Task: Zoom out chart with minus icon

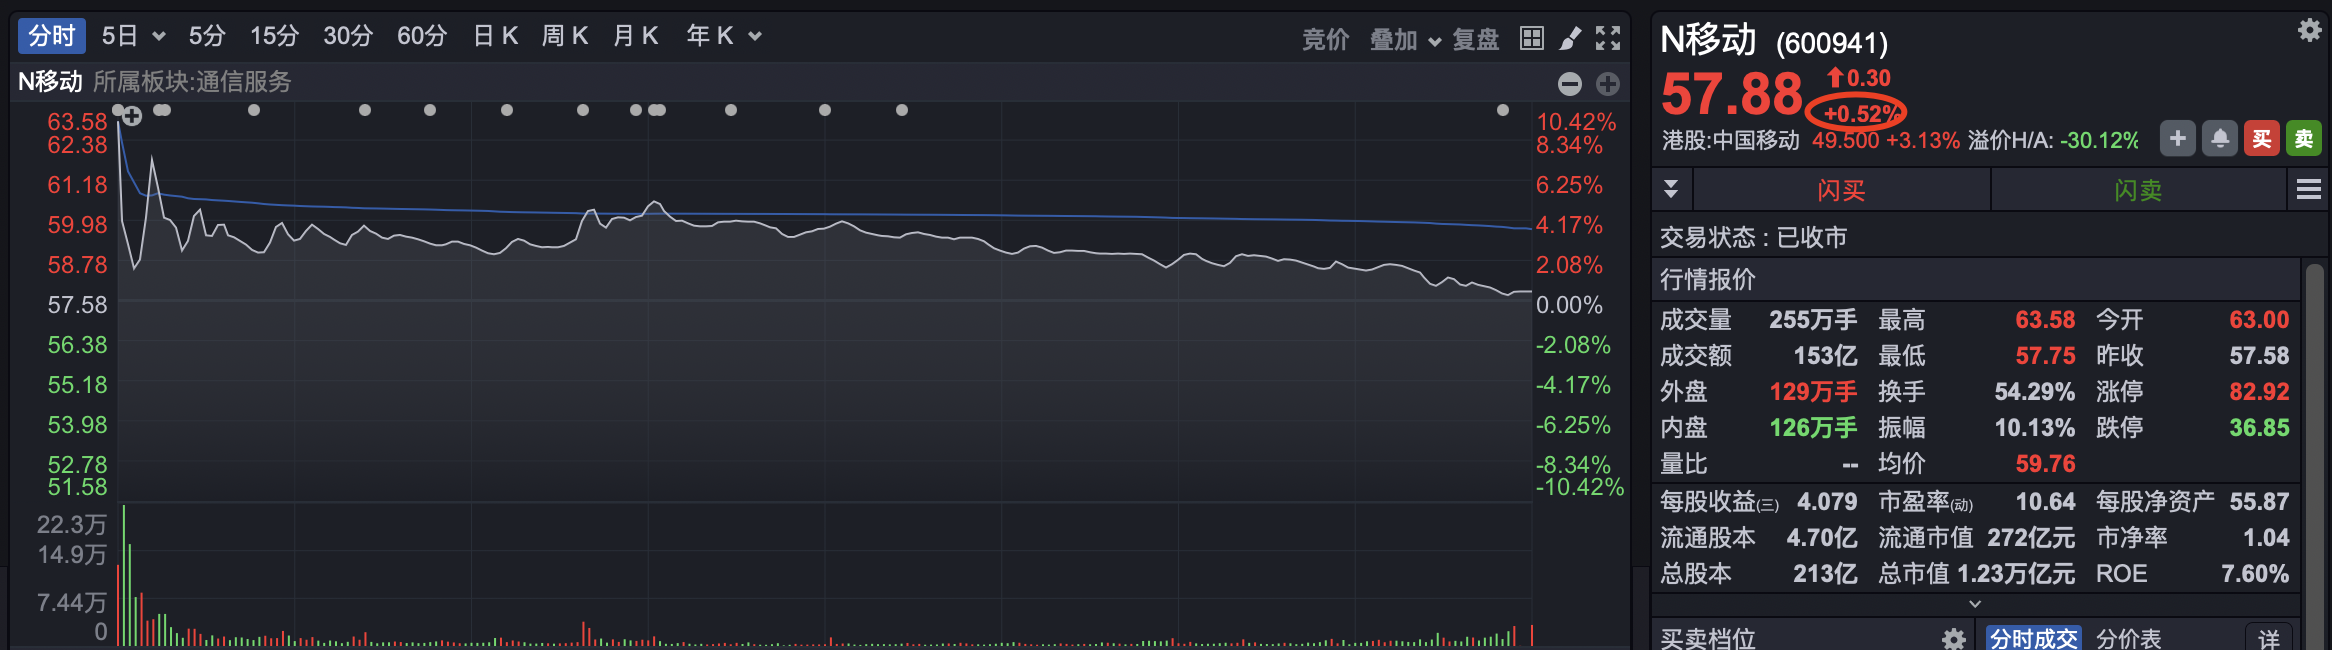Action: pyautogui.click(x=1570, y=84)
